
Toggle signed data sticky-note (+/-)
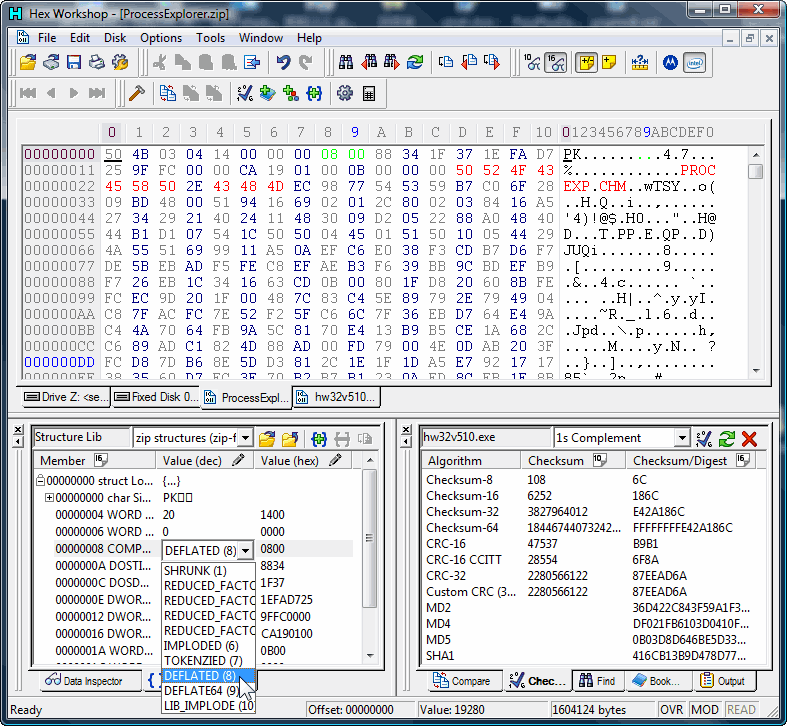coord(586,63)
